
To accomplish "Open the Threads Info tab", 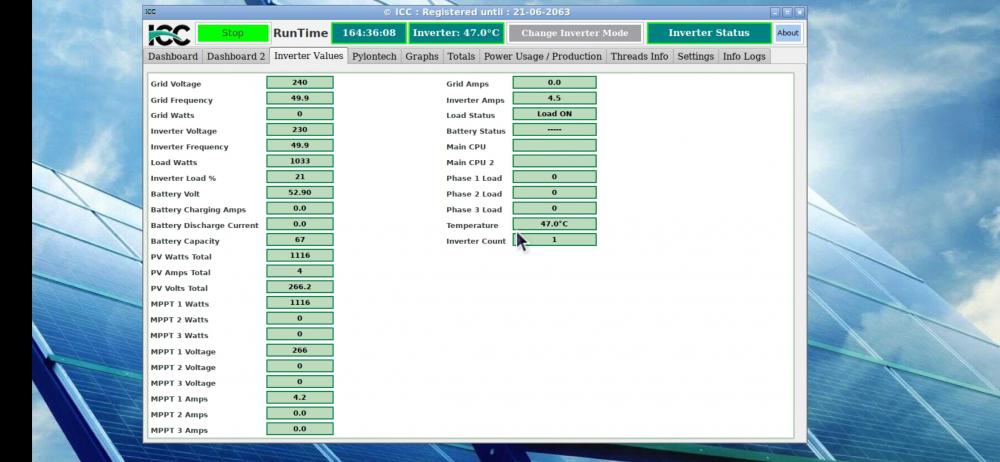I will click(x=640, y=56).
